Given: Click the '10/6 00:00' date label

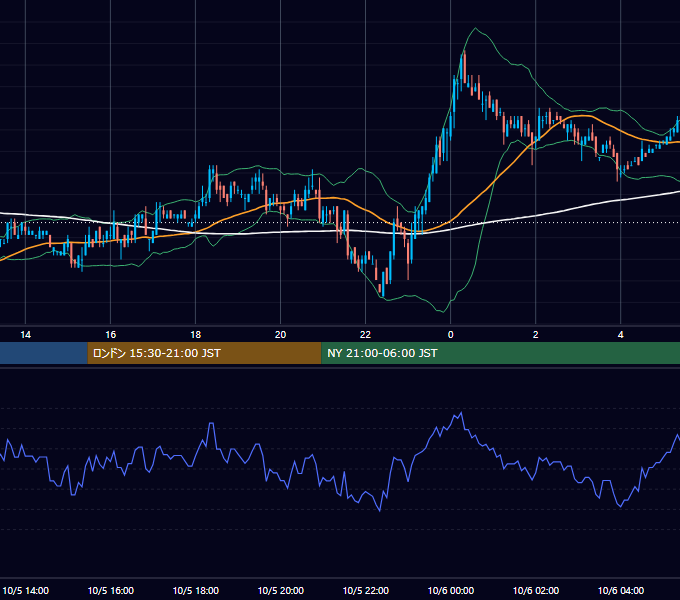Looking at the screenshot, I should (451, 590).
